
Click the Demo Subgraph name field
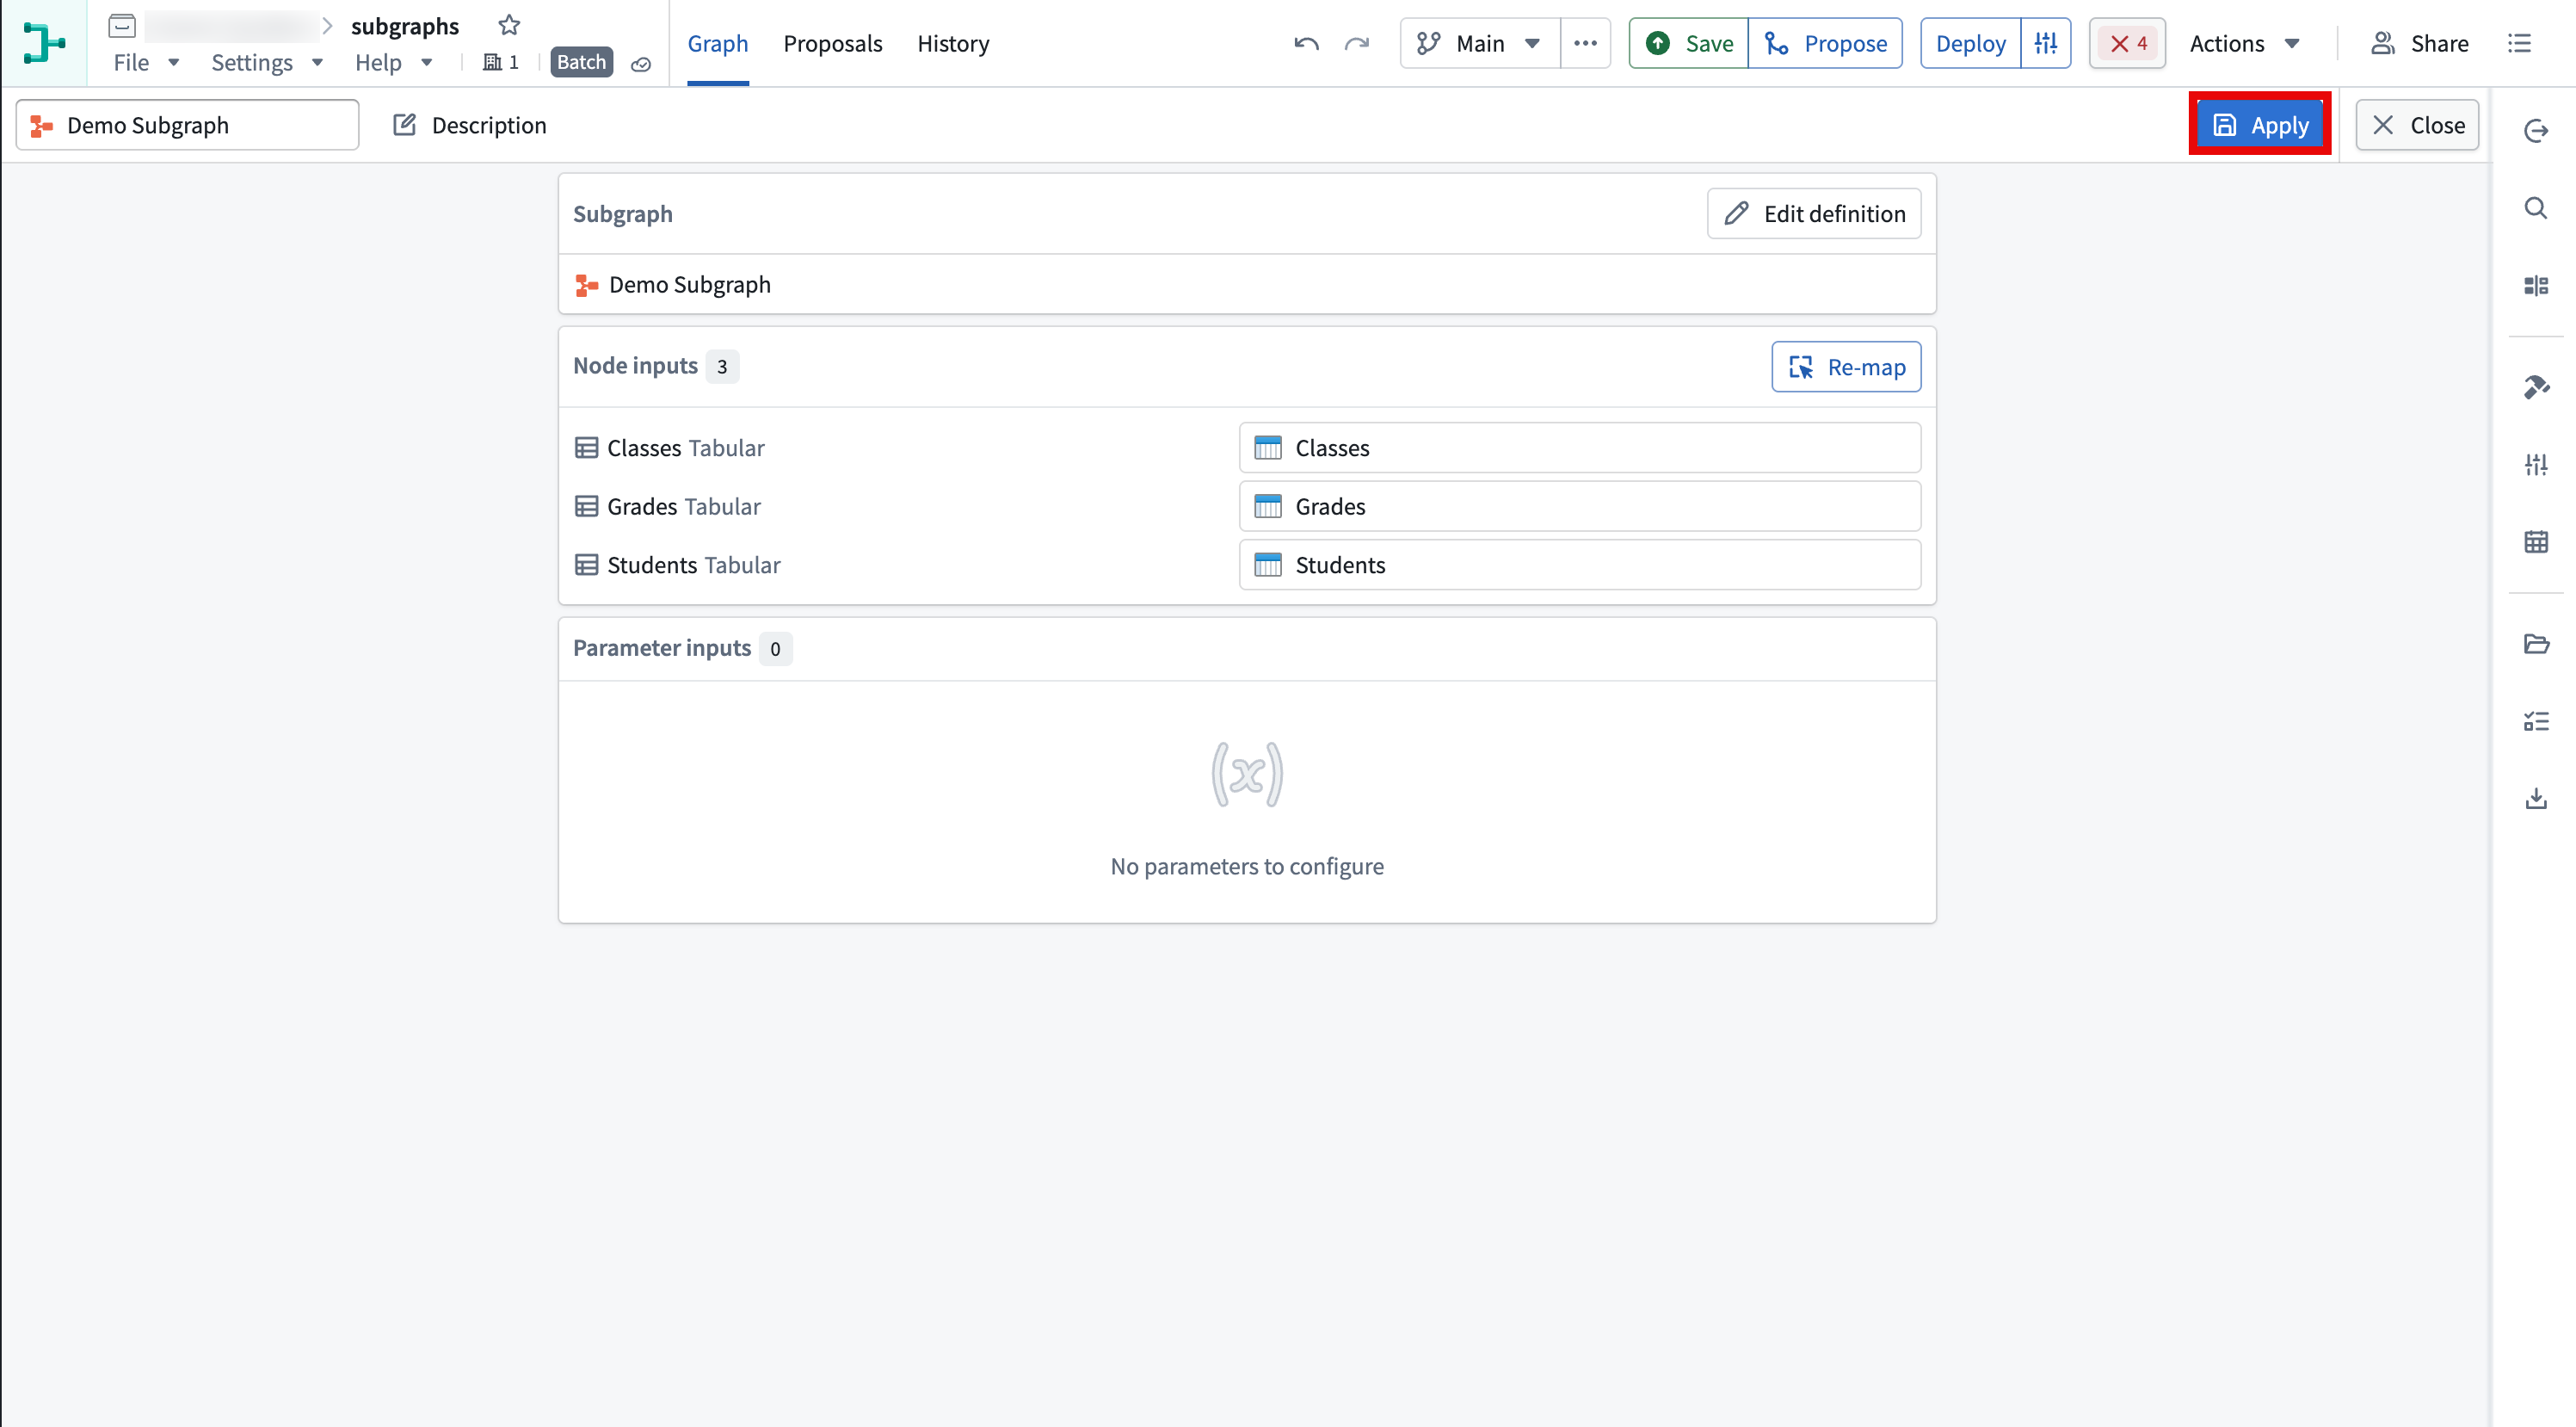187,125
